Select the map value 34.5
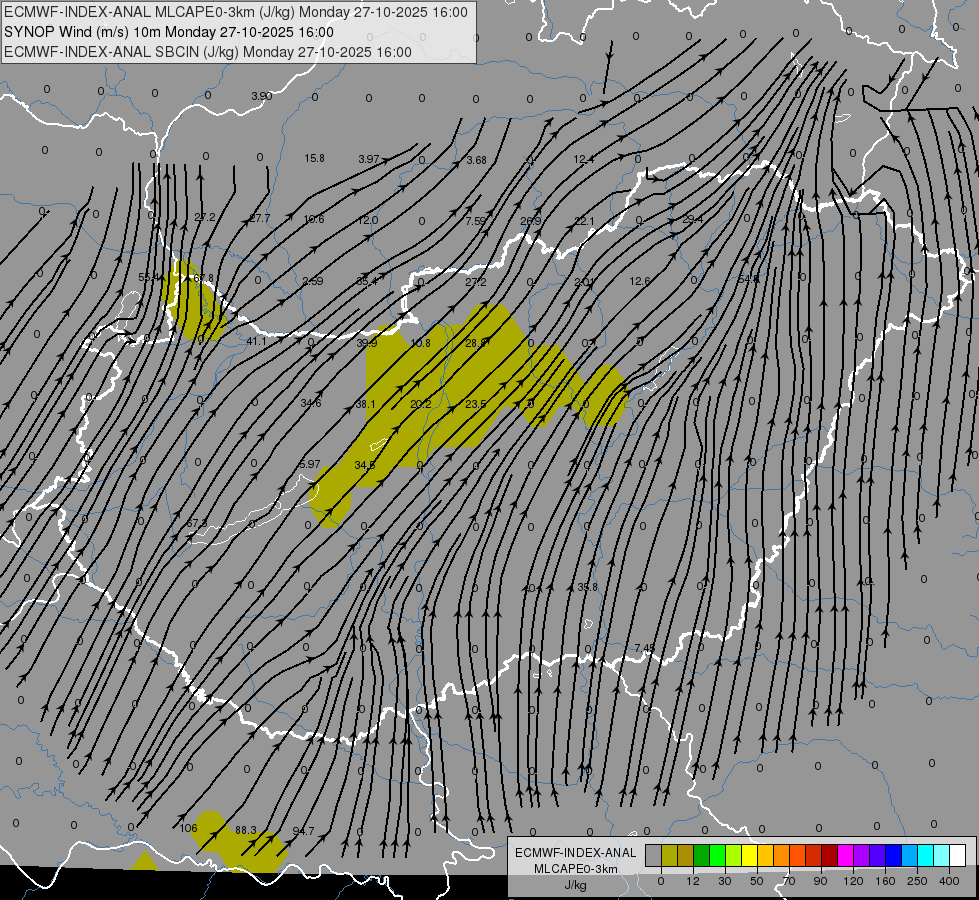Viewport: 979px width, 900px height. [x=365, y=465]
